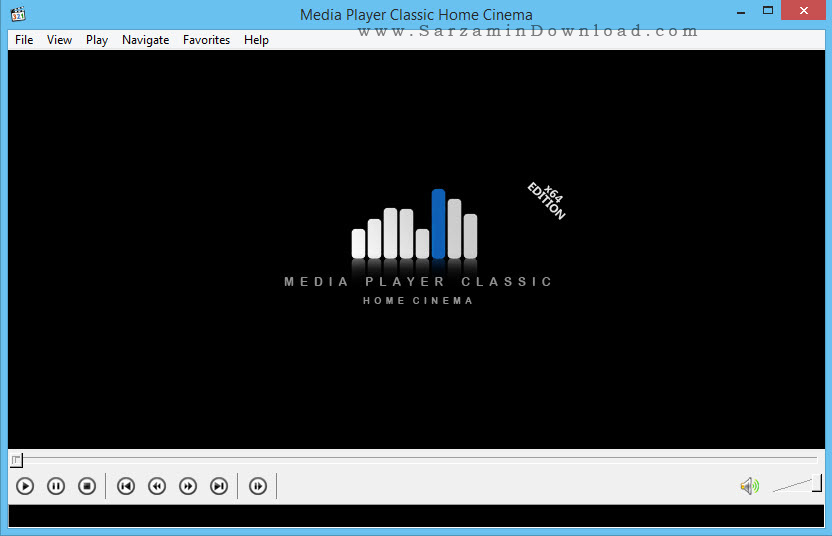Open the Play menu
The width and height of the screenshot is (832, 536).
point(97,40)
